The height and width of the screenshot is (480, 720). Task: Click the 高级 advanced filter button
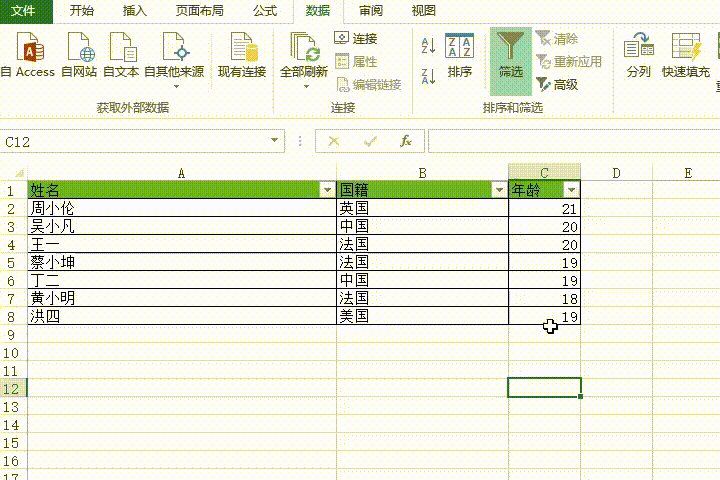(558, 85)
